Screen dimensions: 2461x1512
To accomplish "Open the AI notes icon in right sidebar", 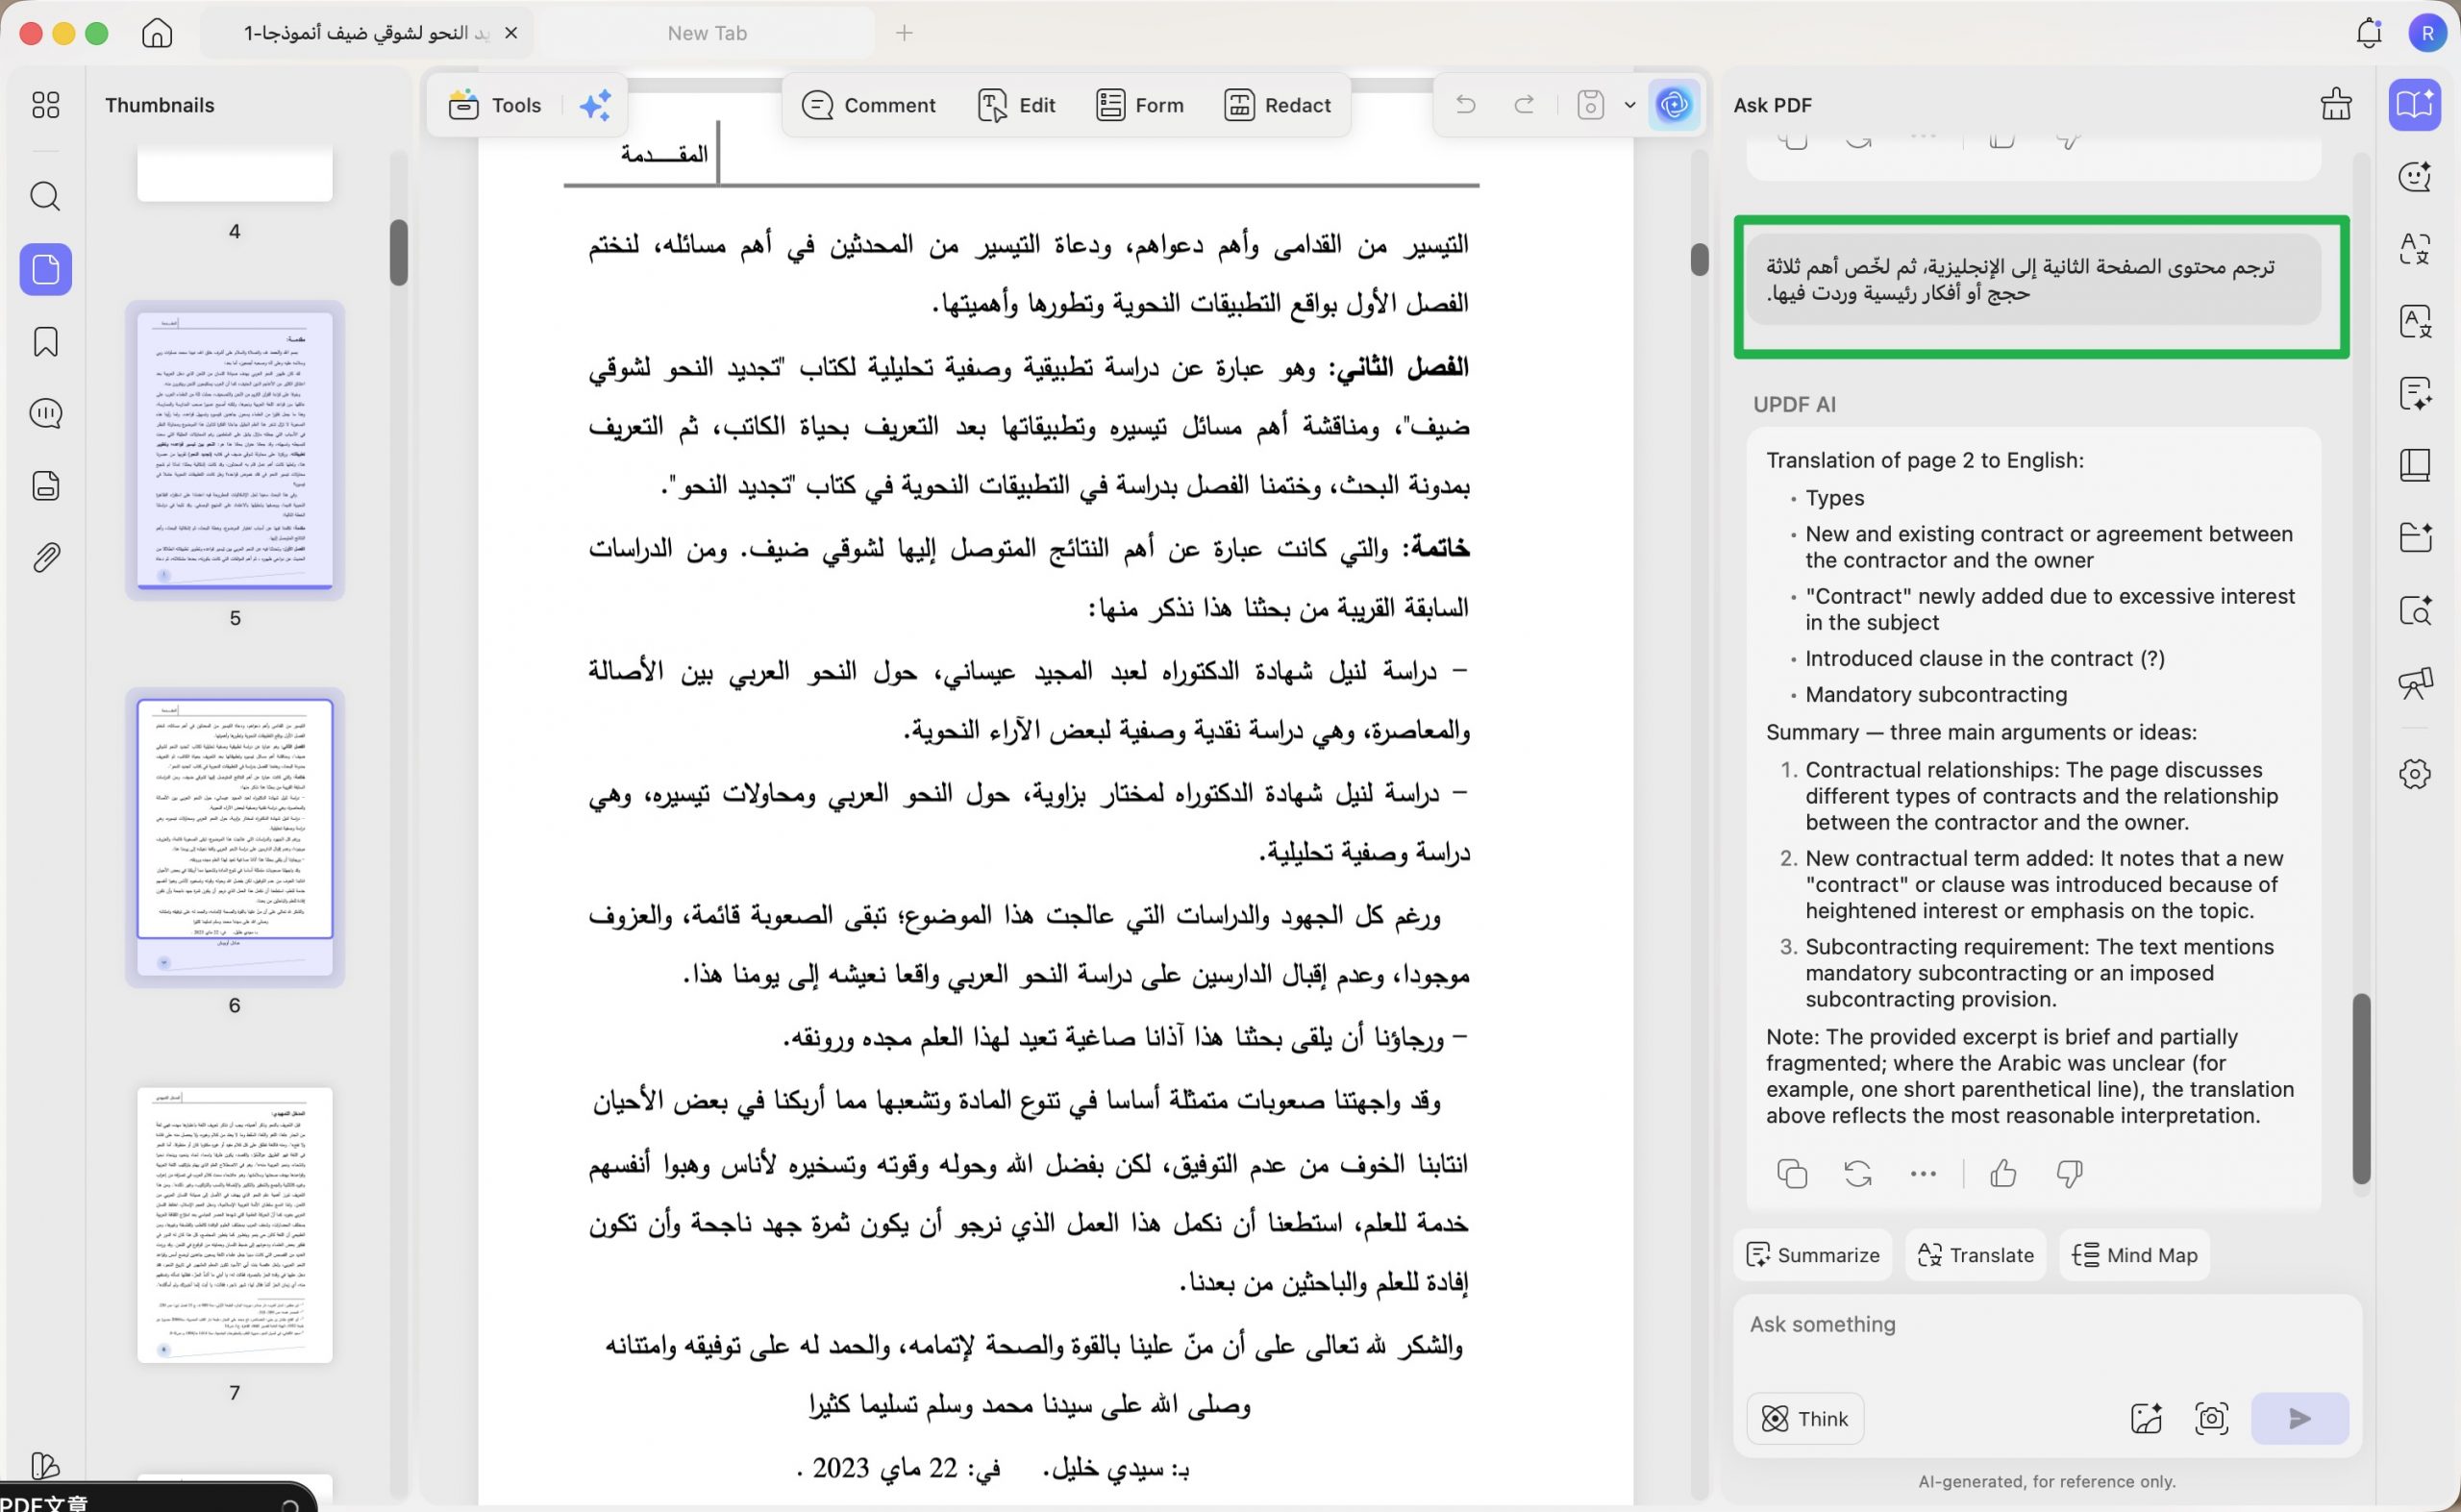I will (2415, 393).
